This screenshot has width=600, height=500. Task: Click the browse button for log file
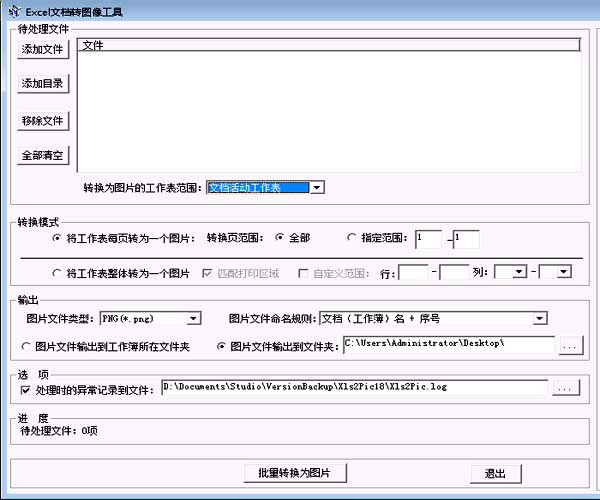point(566,388)
